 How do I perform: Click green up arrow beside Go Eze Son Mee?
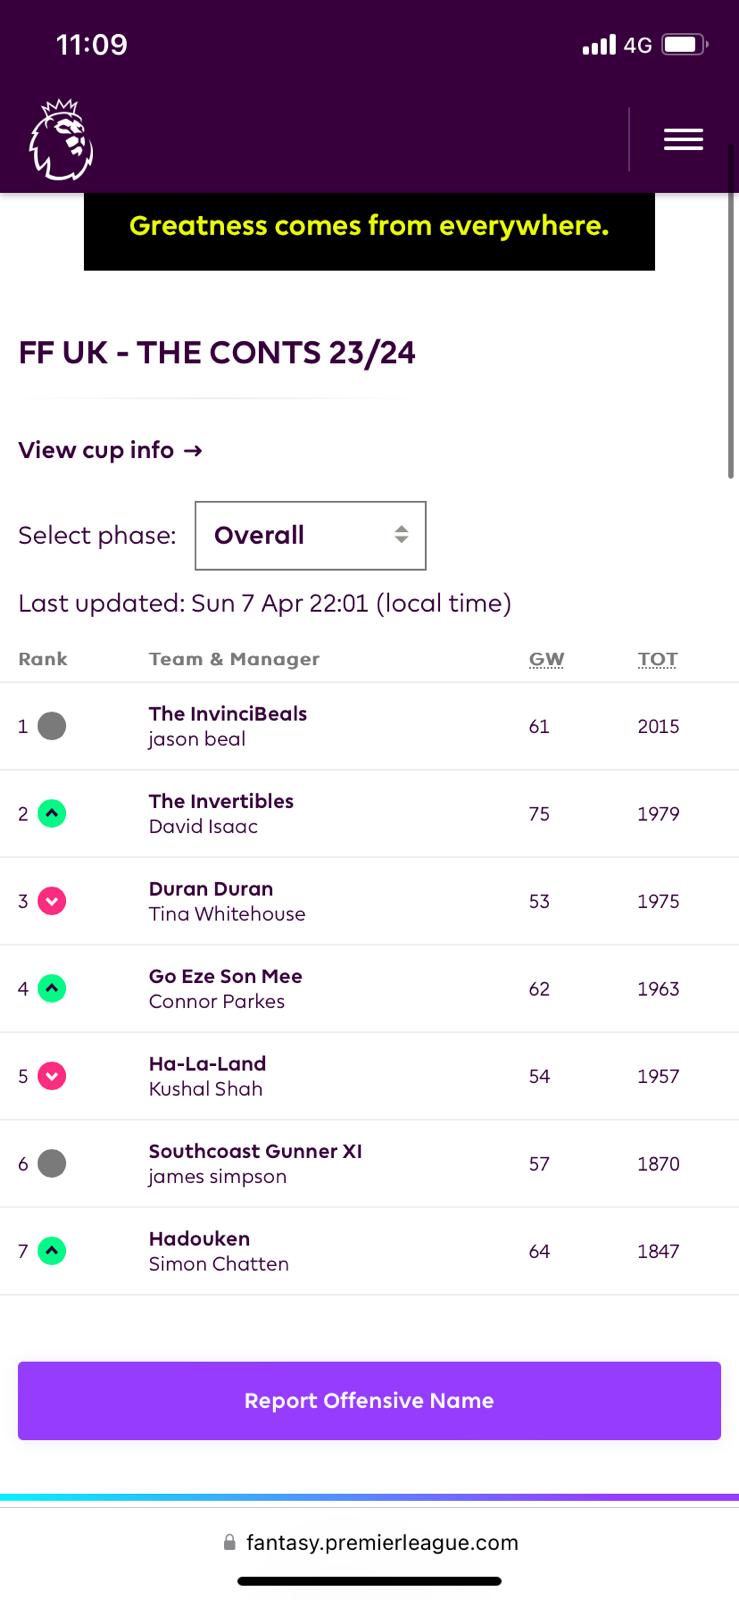[x=52, y=989]
